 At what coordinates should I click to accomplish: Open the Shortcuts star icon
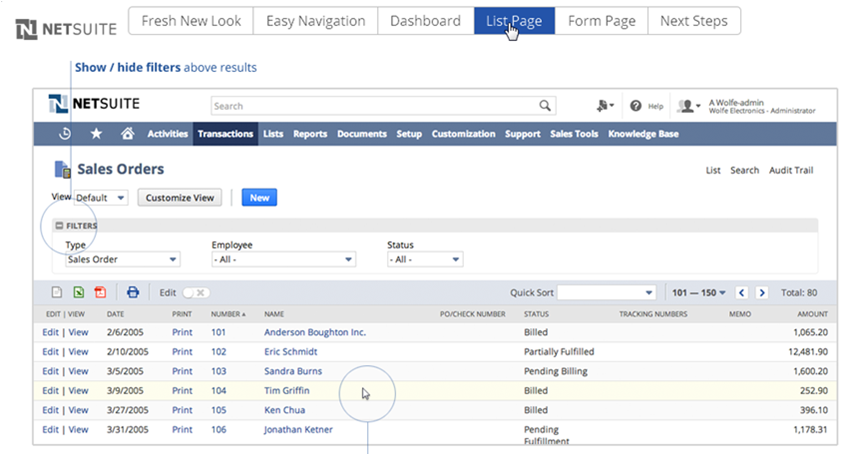96,134
